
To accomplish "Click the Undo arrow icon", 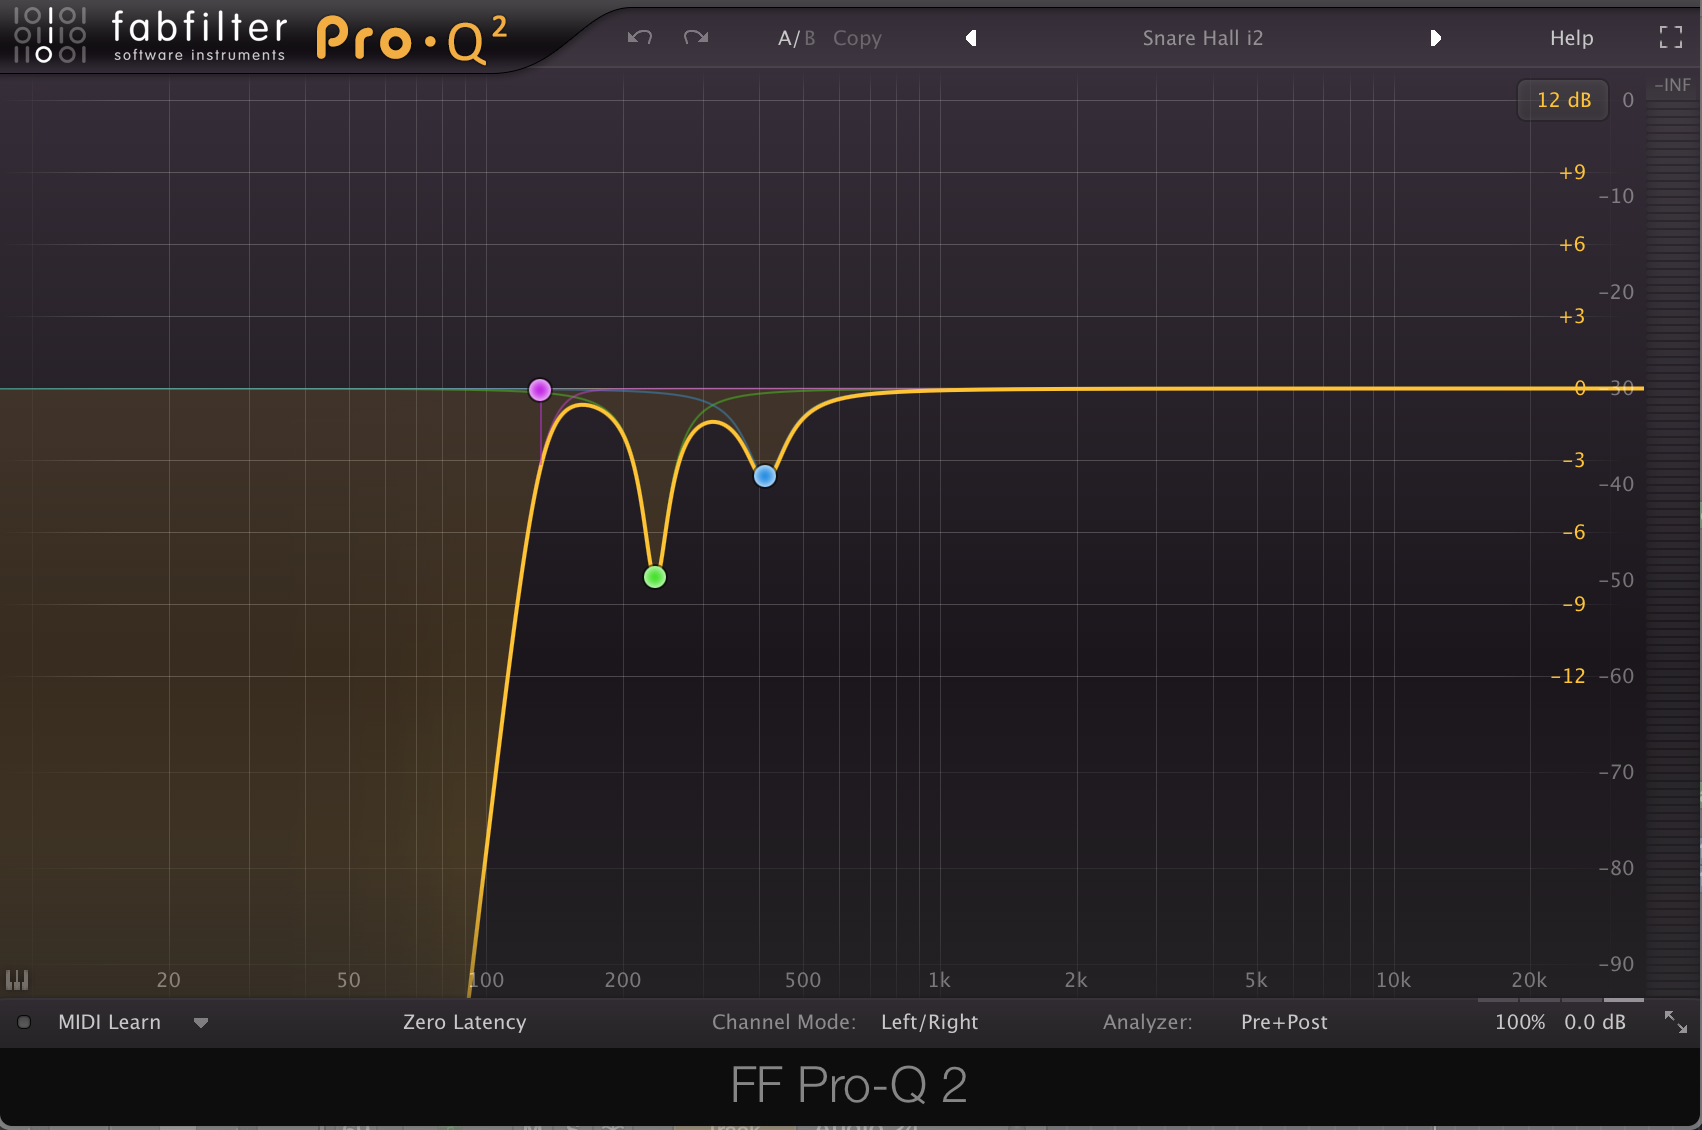I will tap(640, 38).
